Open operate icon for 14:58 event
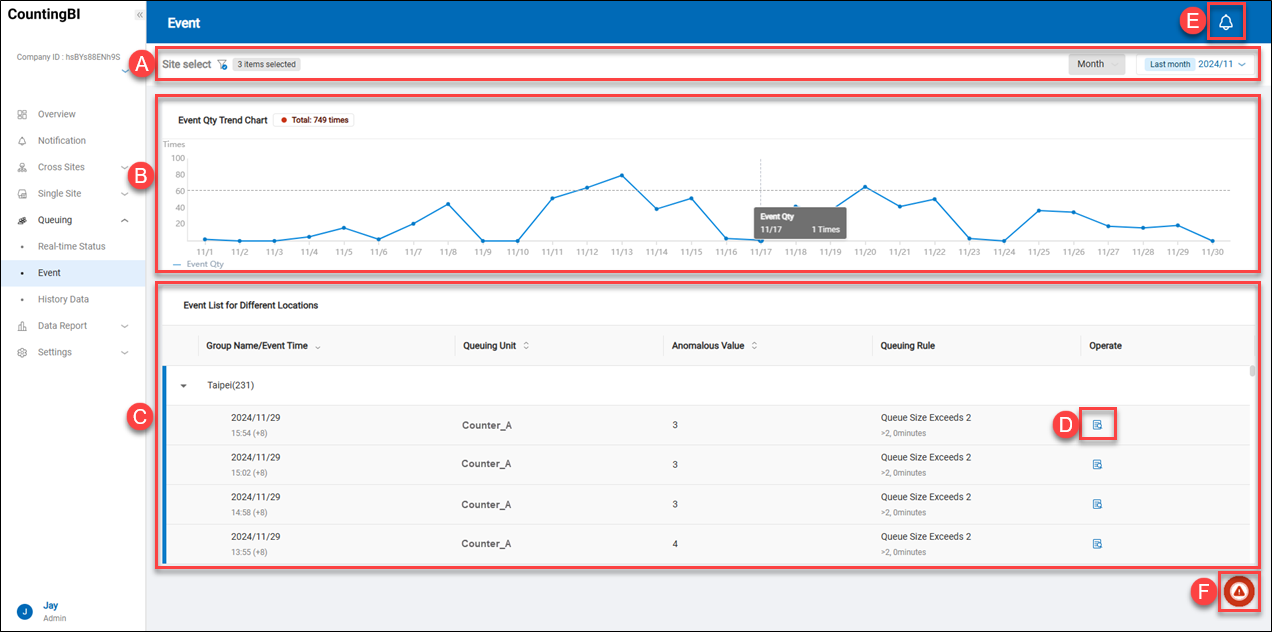The image size is (1272, 632). (x=1097, y=505)
